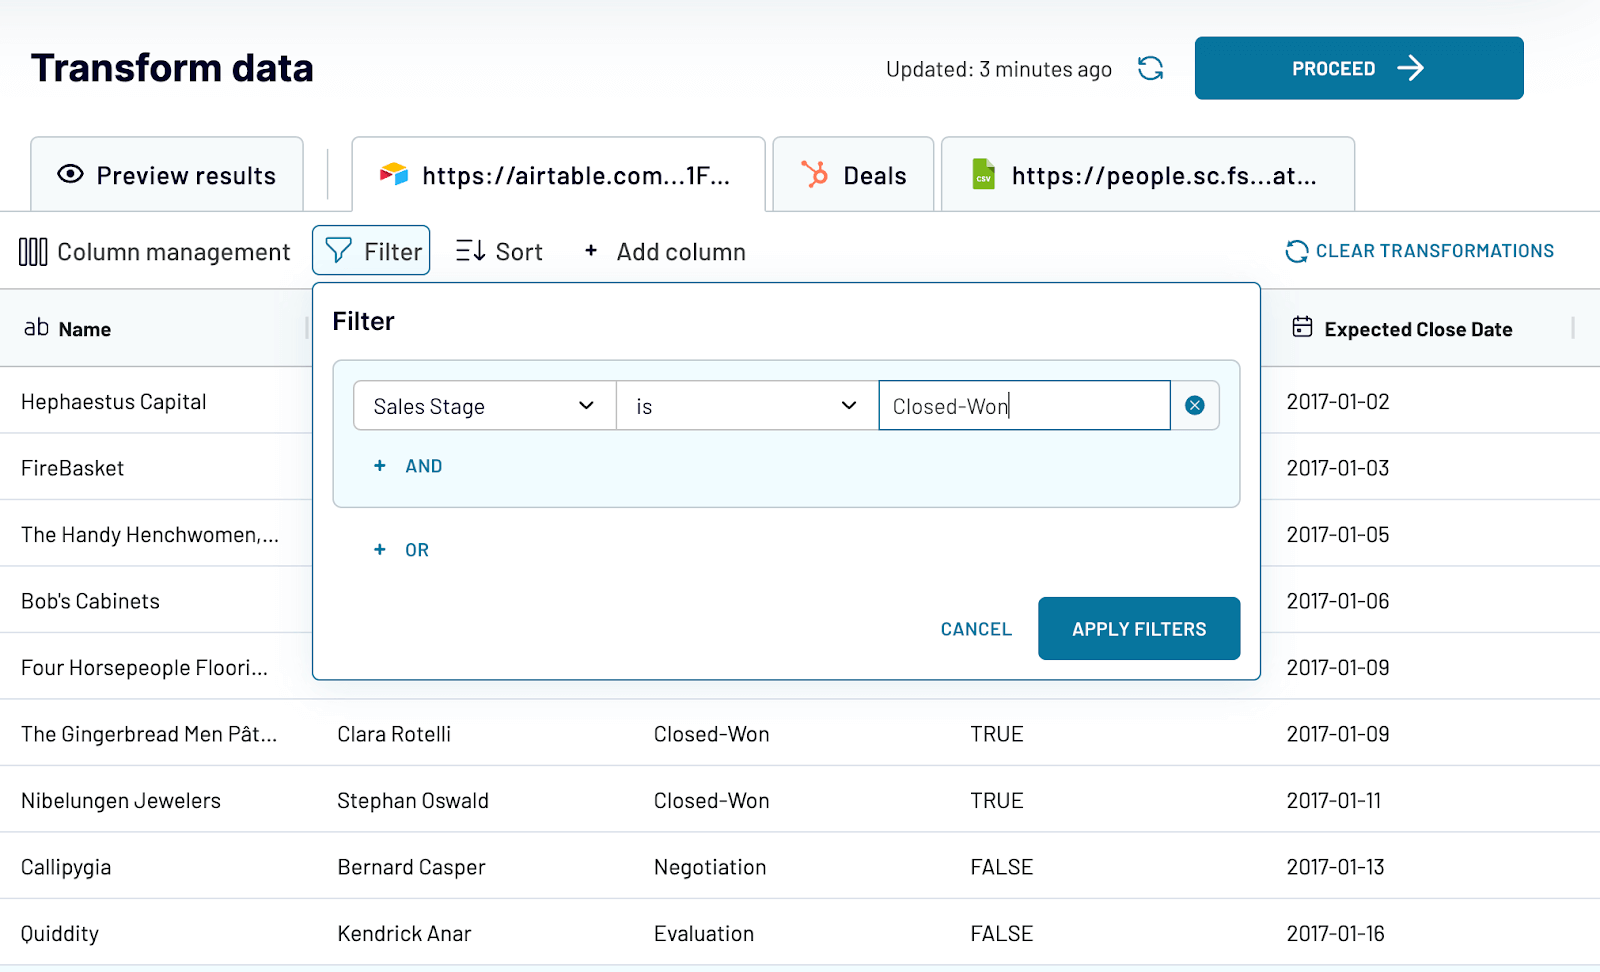Click the Clear Transformations circular arrow icon
Image resolution: width=1600 pixels, height=972 pixels.
[1297, 251]
